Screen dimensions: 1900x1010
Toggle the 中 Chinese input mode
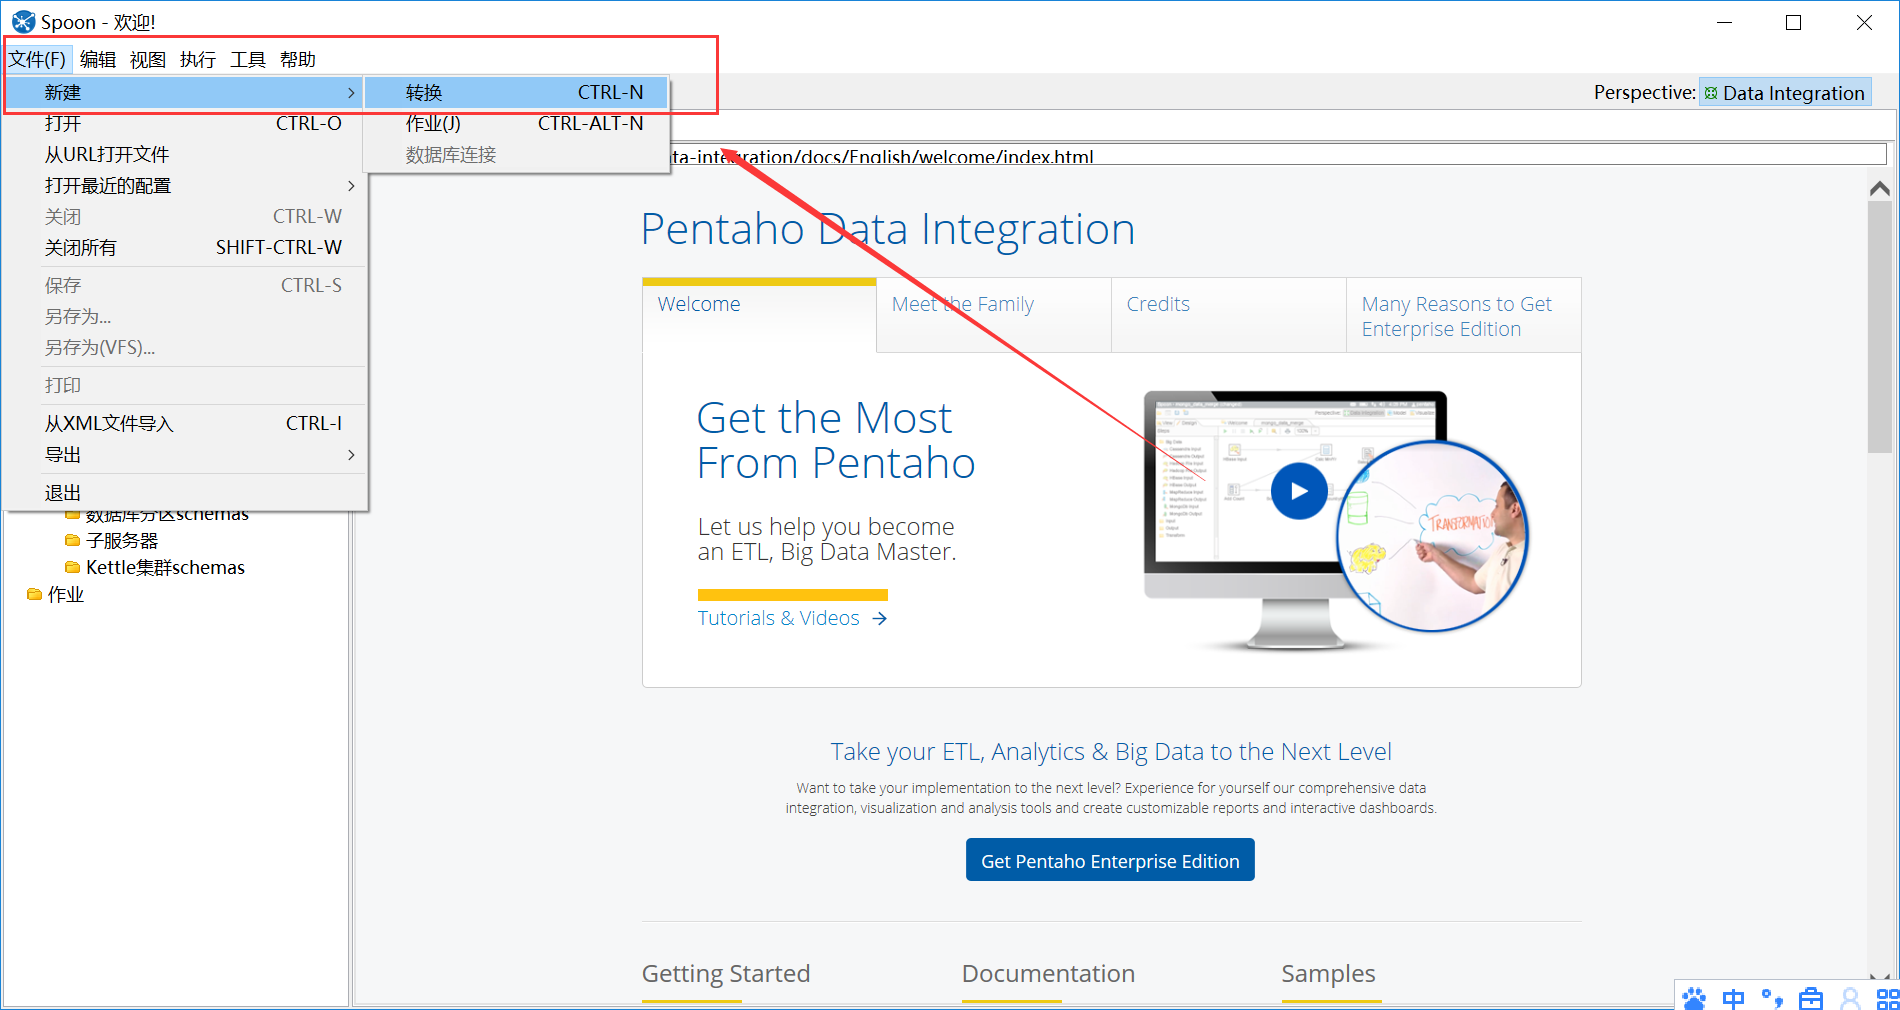[x=1733, y=998]
